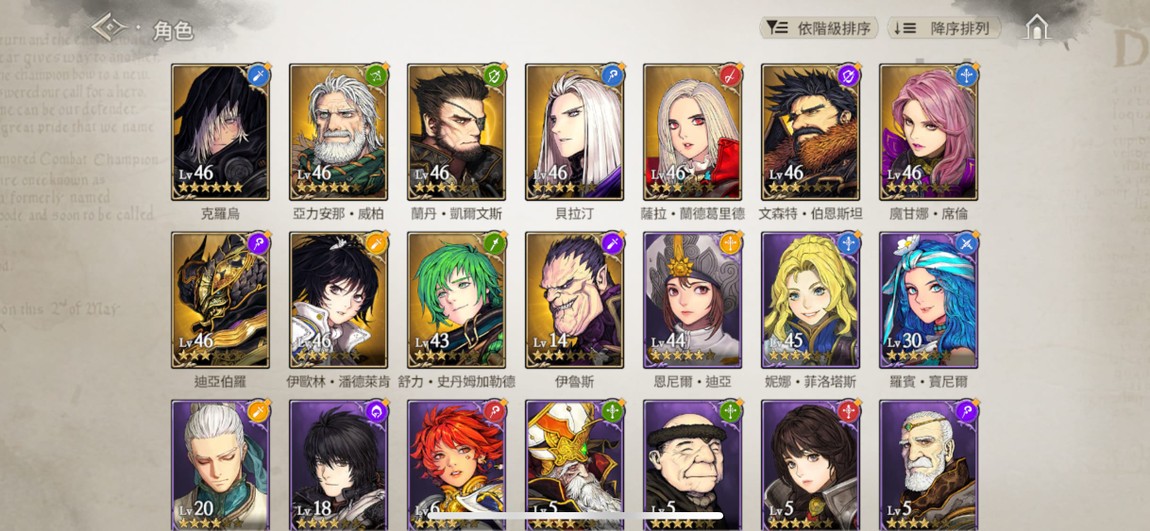The image size is (1150, 531).
Task: Open the 貝拉汀 character portrait
Action: 574,132
